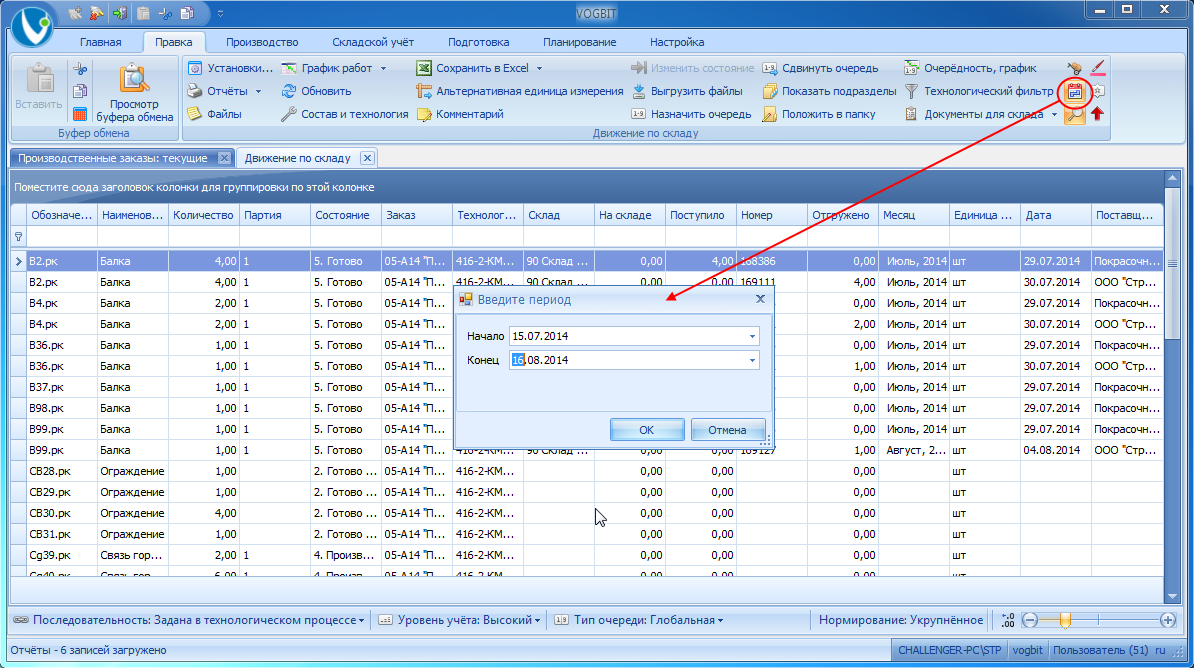Switch to the Производство ribbon tab

point(262,42)
